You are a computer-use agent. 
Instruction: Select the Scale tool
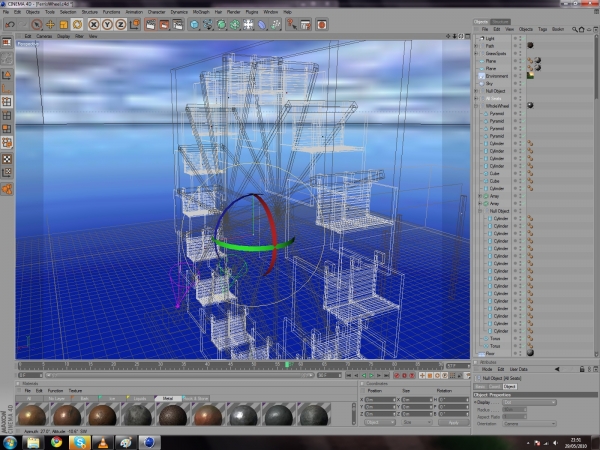(x=64, y=25)
